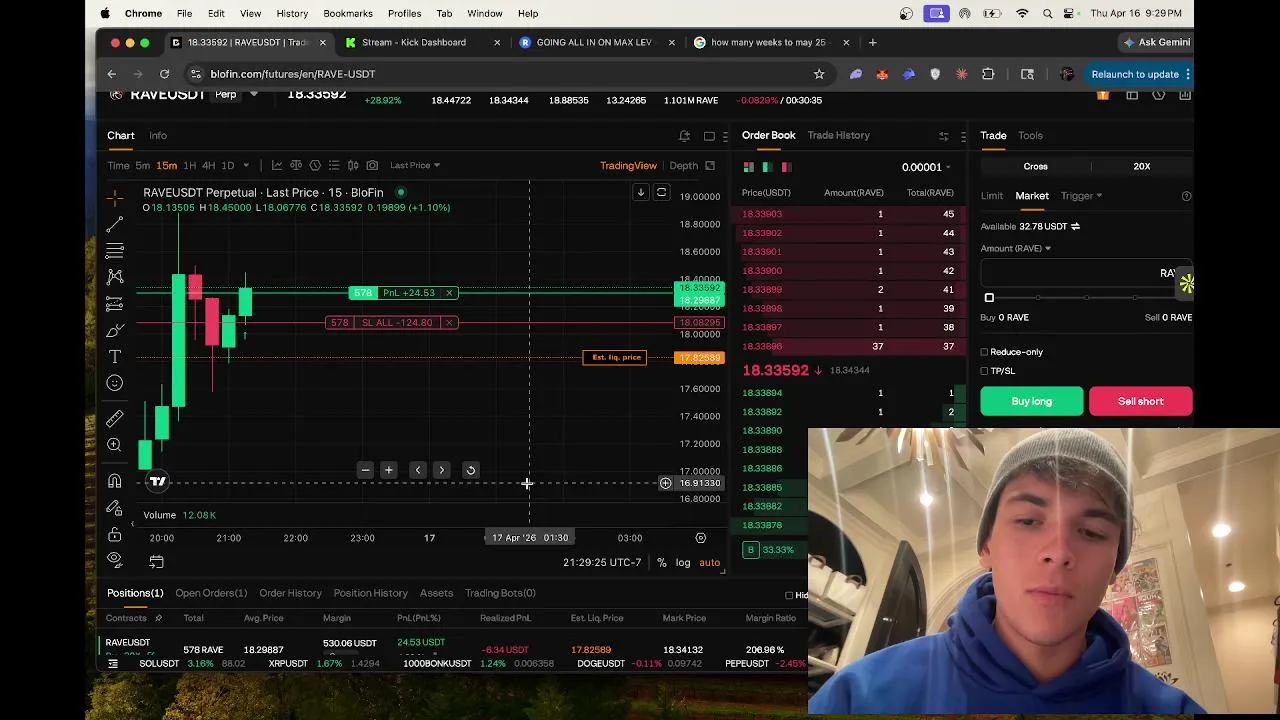Open the emoji icons tool
Viewport: 1280px width, 720px height.
(115, 383)
